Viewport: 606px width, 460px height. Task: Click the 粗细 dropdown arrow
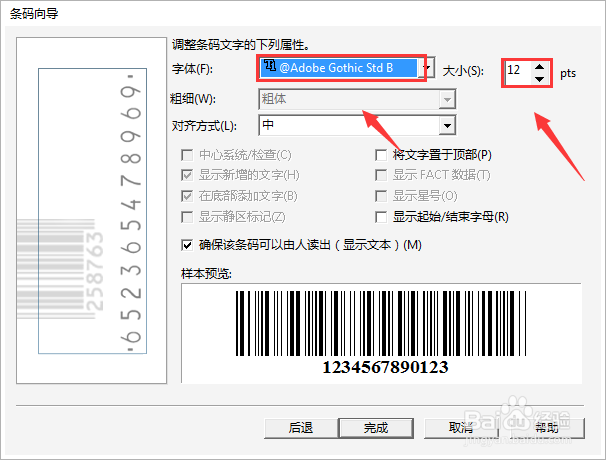tap(447, 100)
